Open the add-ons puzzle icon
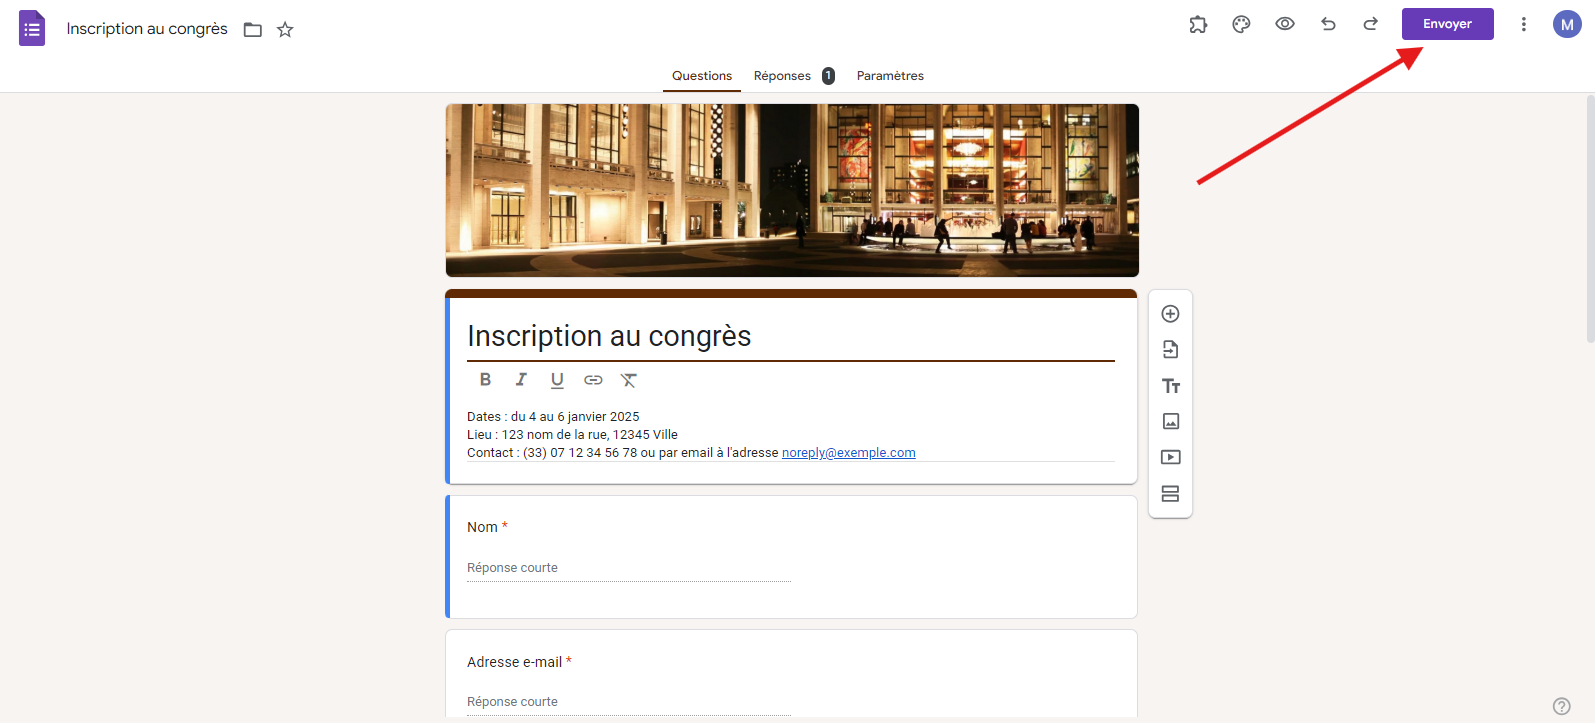The width and height of the screenshot is (1595, 723). (1198, 25)
